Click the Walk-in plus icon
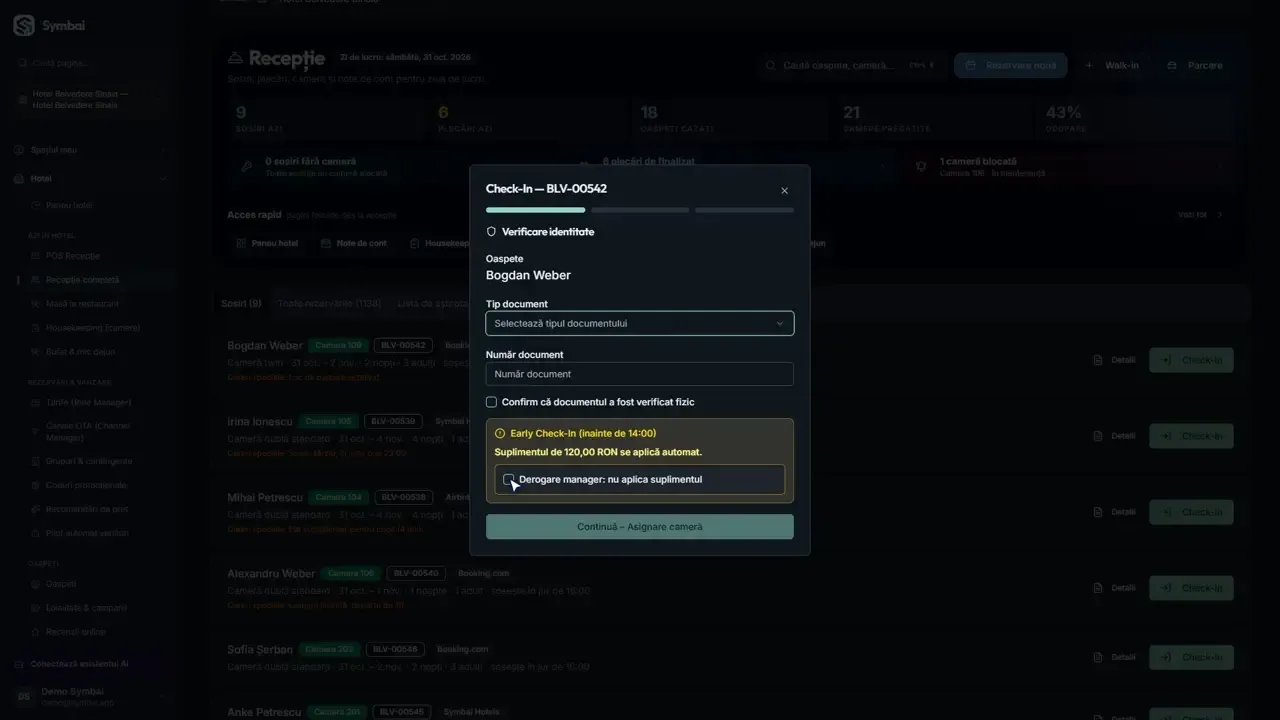Screen dimensions: 1280x720 tap(1089, 66)
